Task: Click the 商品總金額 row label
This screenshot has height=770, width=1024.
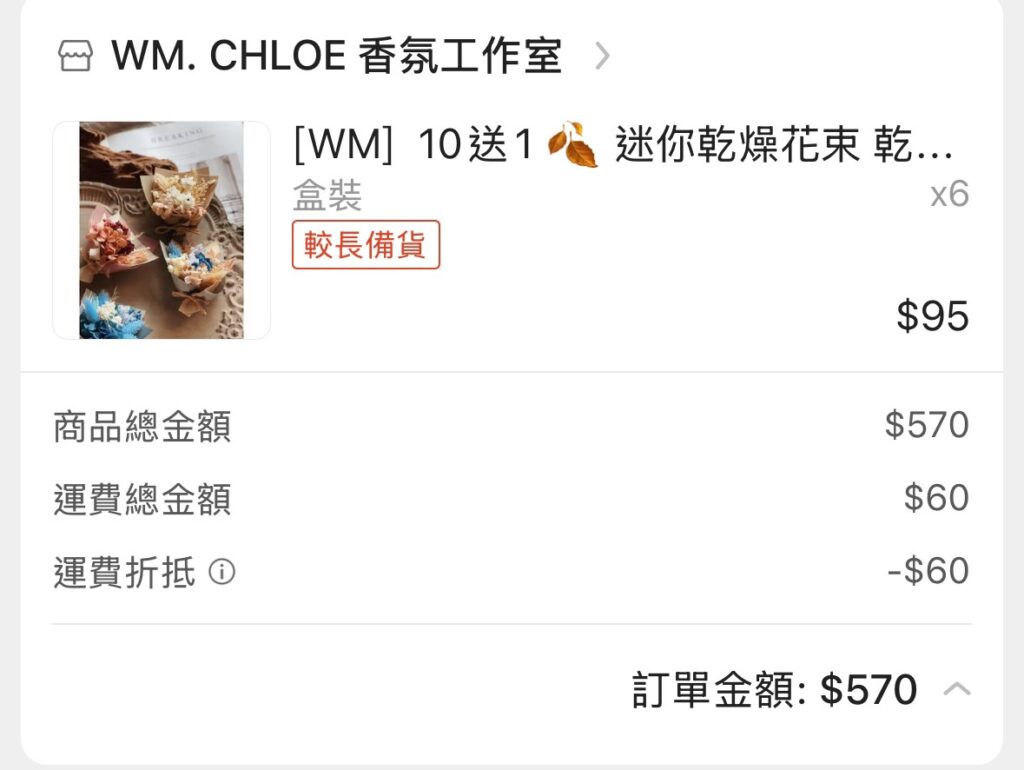Action: click(x=142, y=426)
